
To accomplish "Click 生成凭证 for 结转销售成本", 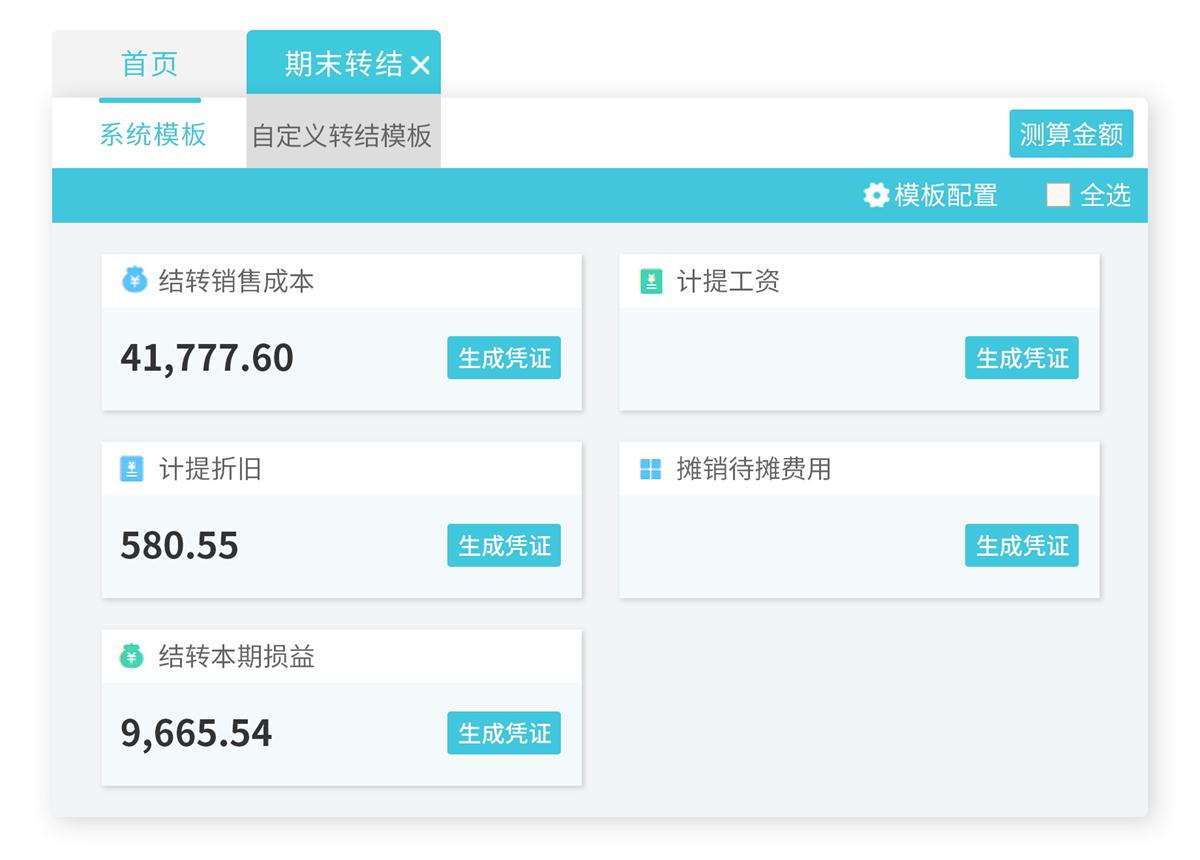I will coord(504,358).
